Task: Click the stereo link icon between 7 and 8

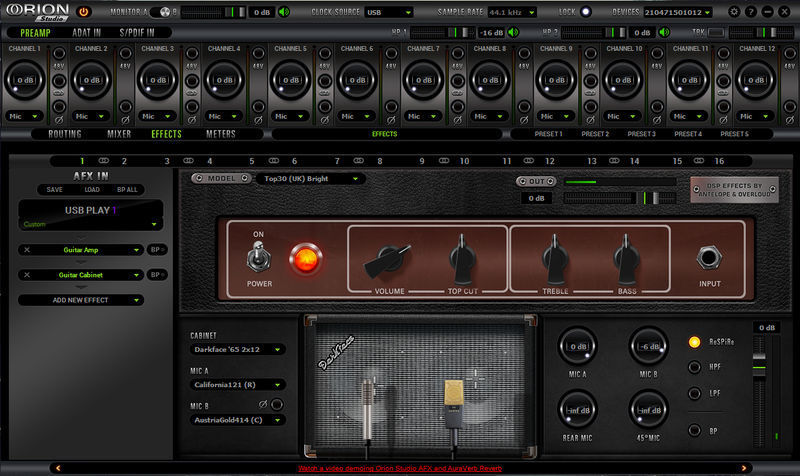Action: point(359,160)
